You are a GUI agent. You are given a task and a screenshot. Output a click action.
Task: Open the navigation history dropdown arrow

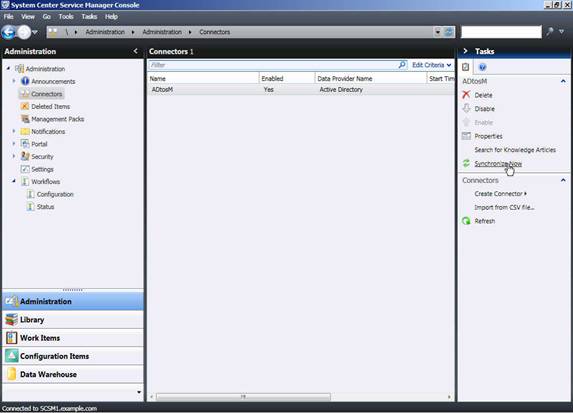tap(35, 32)
